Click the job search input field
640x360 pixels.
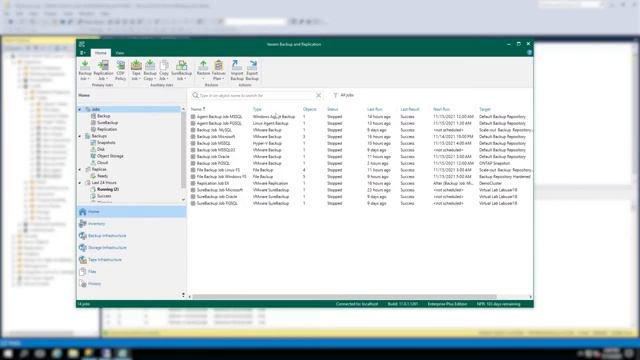pos(257,96)
